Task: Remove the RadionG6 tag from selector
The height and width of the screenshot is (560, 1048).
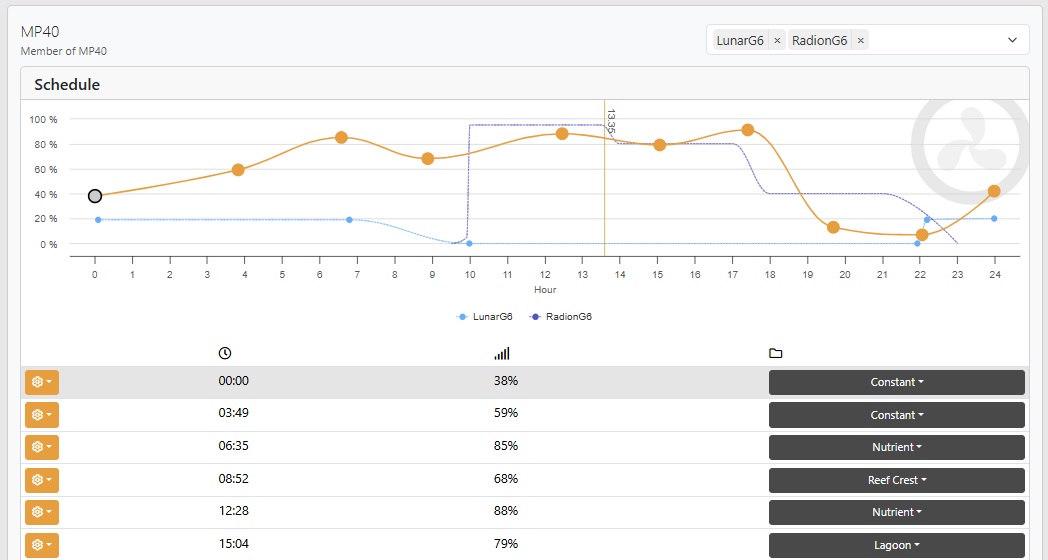Action: coord(861,41)
